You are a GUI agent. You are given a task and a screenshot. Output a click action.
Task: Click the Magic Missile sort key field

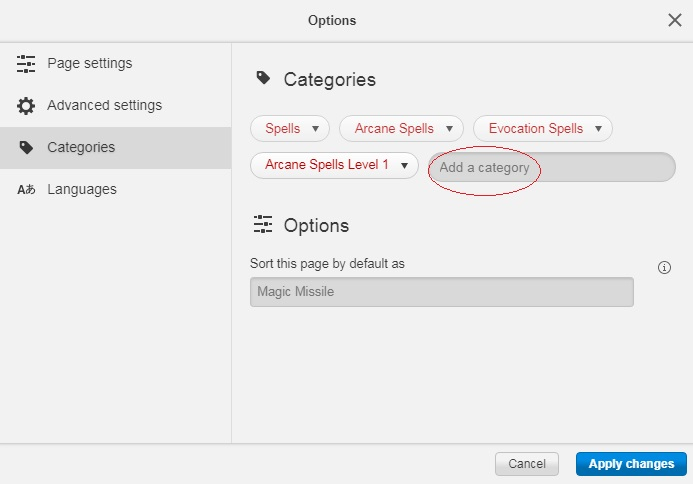coord(442,292)
